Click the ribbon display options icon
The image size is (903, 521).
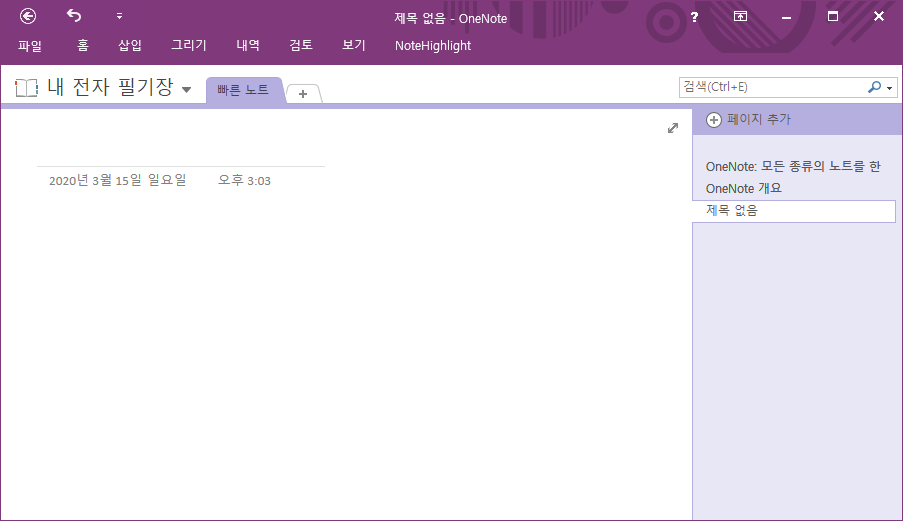740,16
